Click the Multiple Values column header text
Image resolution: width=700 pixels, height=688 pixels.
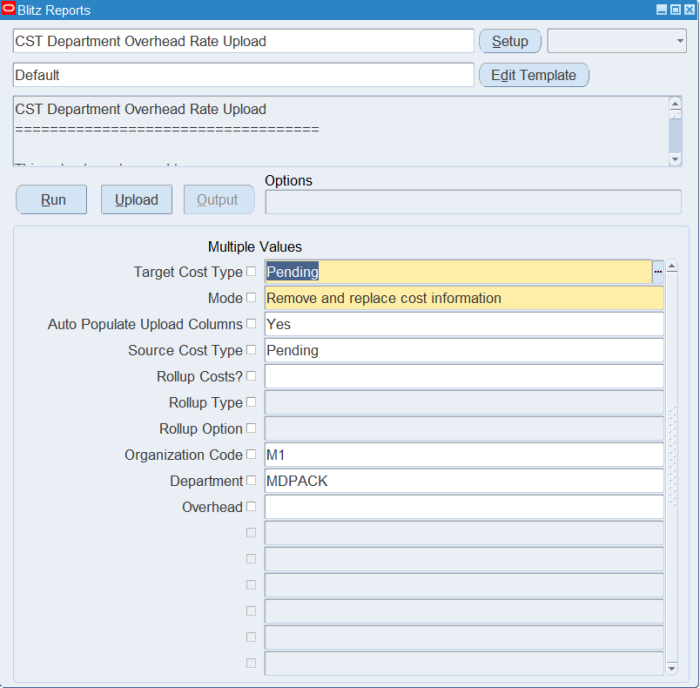pyautogui.click(x=255, y=246)
